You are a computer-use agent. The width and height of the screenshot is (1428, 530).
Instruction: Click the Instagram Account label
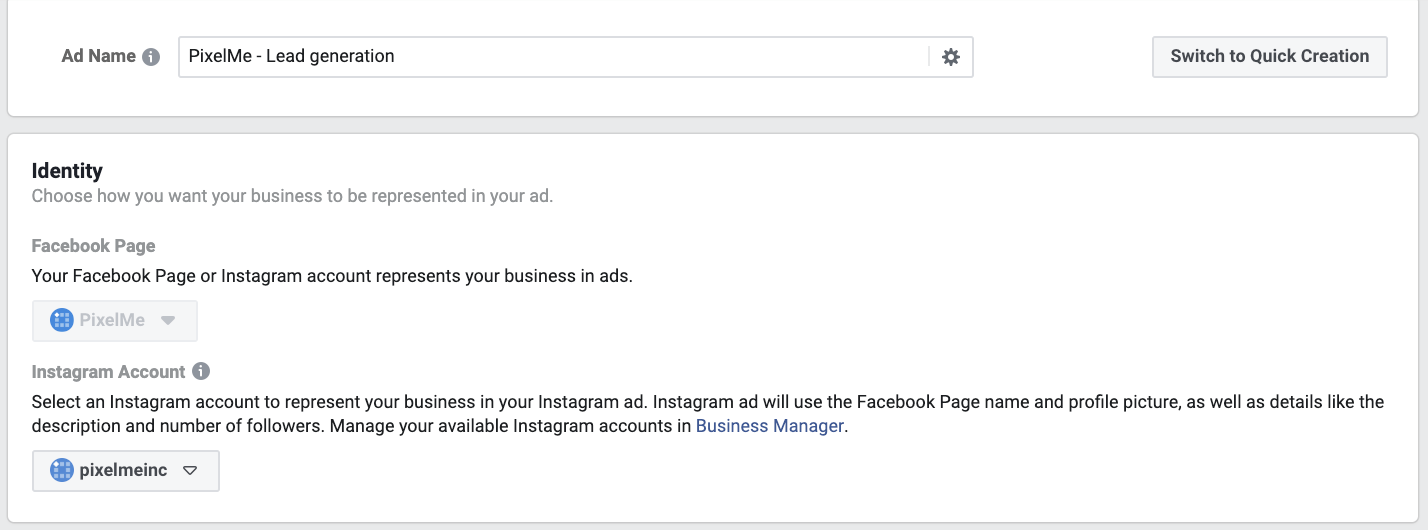pos(109,372)
